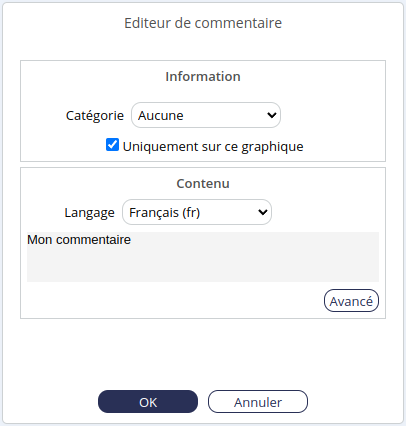Screen dimensions: 406x426
Task: Cancel editing with Annuler button
Action: point(258,402)
